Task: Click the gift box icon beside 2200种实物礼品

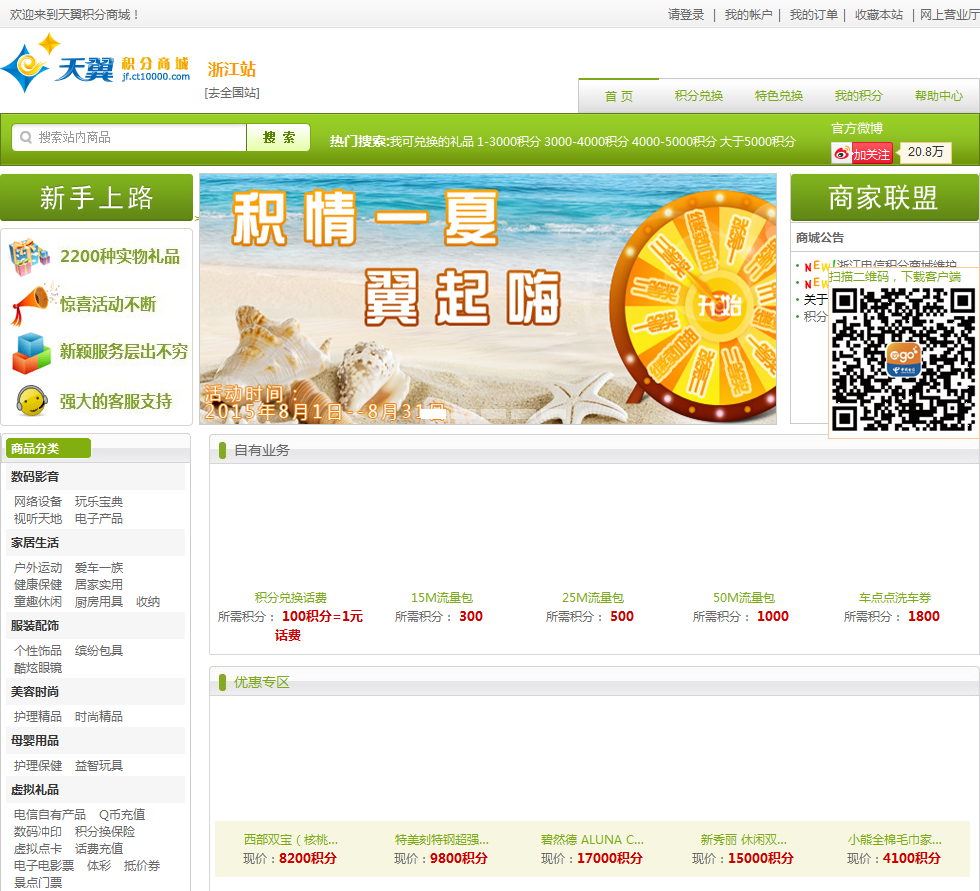Action: tap(29, 257)
